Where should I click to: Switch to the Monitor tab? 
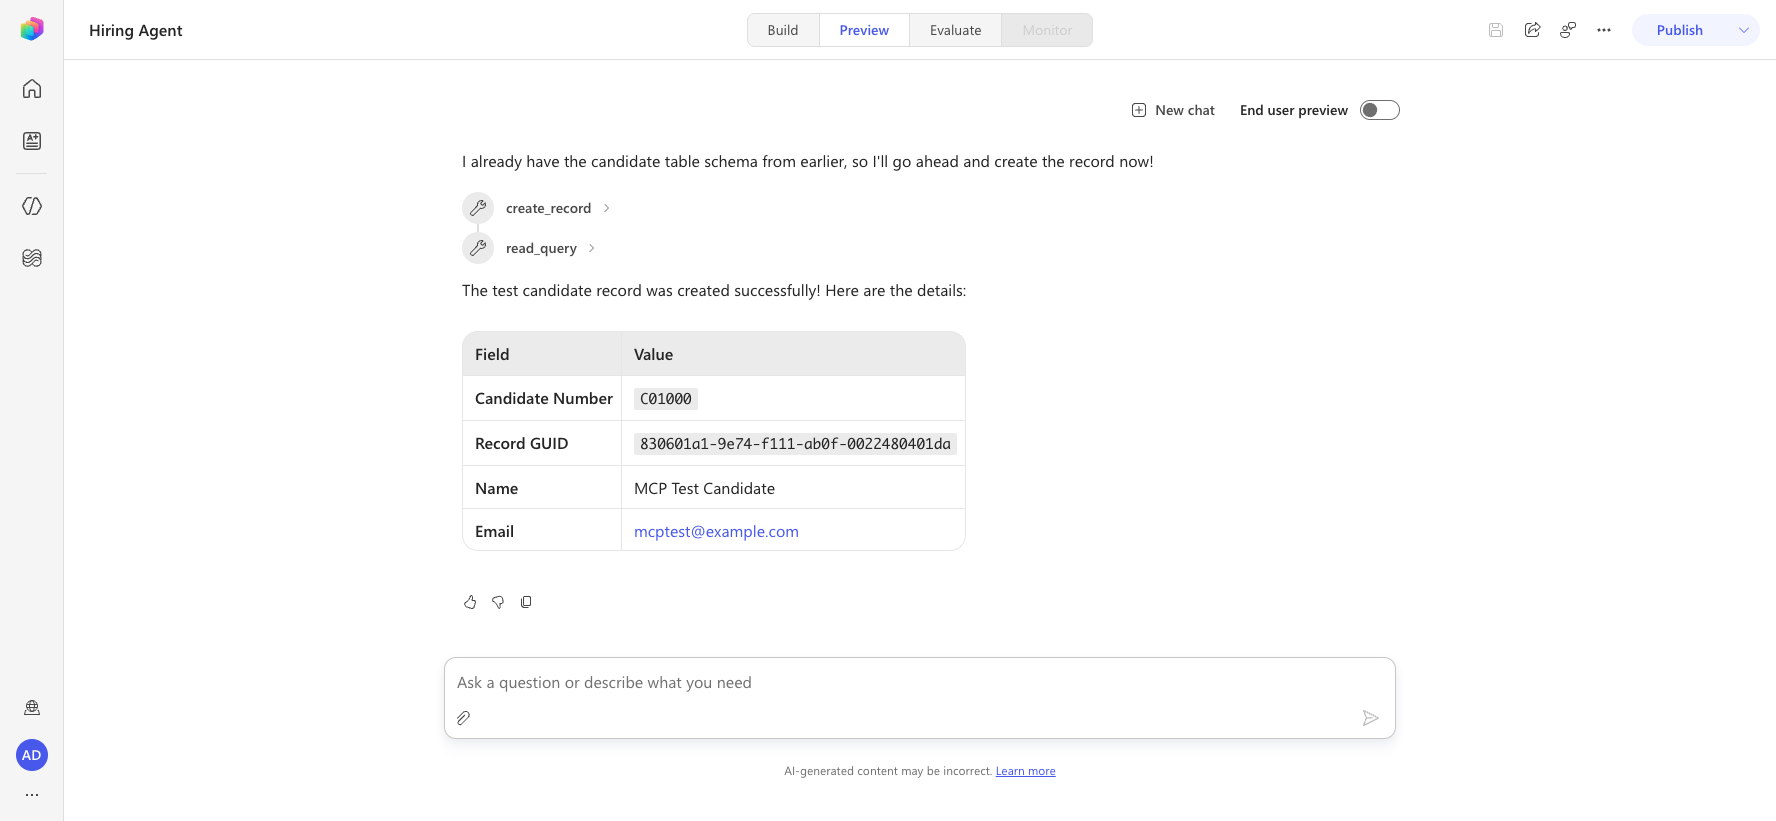[1047, 30]
